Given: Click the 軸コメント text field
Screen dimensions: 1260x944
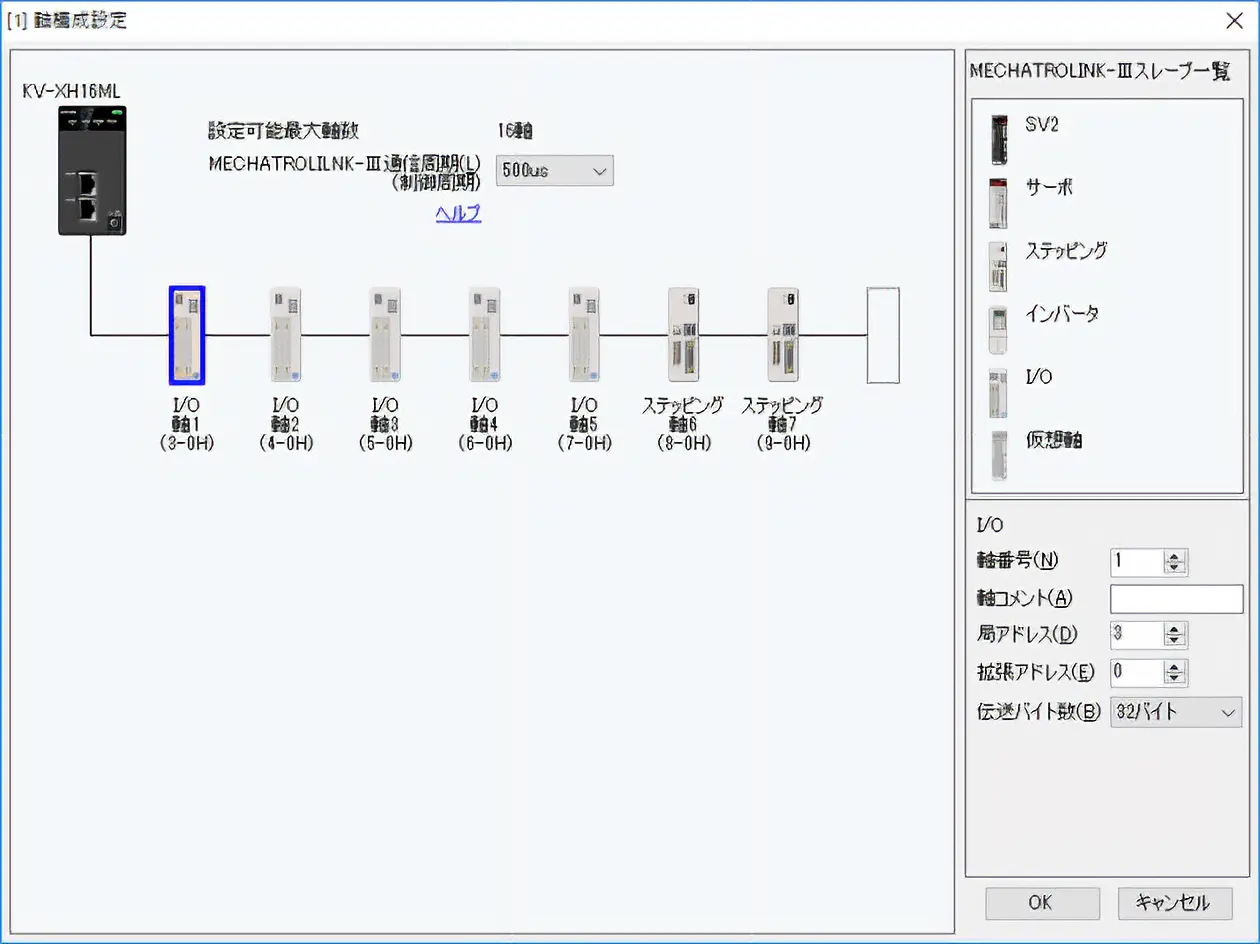Looking at the screenshot, I should (x=1176, y=599).
